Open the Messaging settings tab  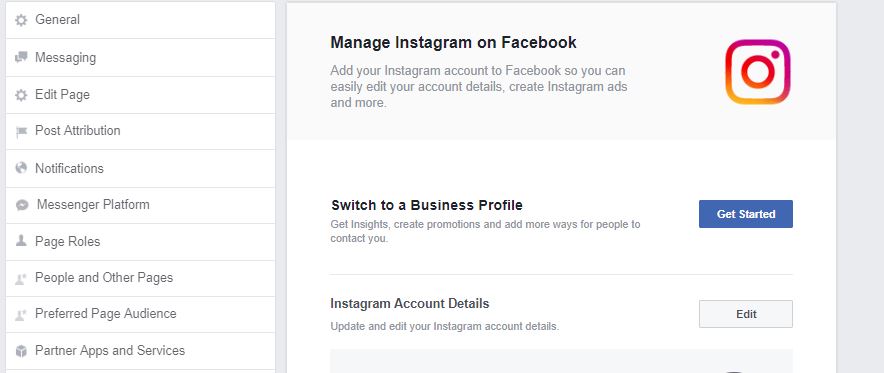[x=140, y=57]
